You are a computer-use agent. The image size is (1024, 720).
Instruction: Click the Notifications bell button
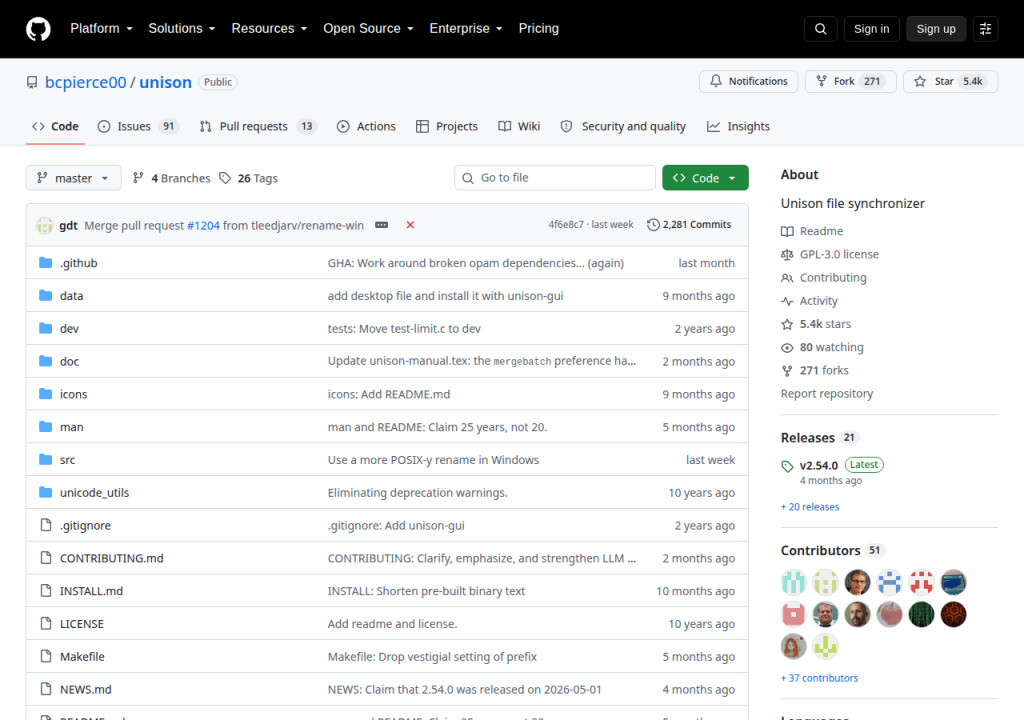click(x=748, y=81)
